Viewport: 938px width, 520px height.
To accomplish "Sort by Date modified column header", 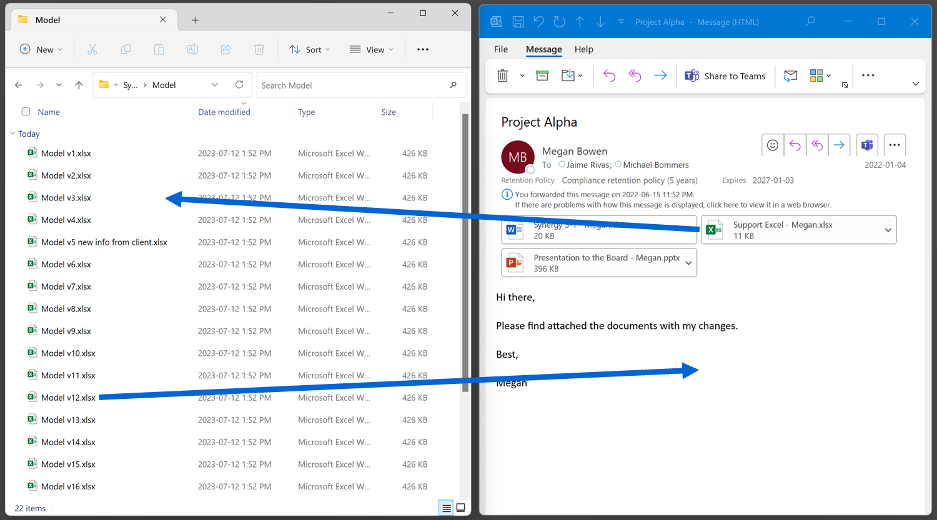I will [x=224, y=112].
